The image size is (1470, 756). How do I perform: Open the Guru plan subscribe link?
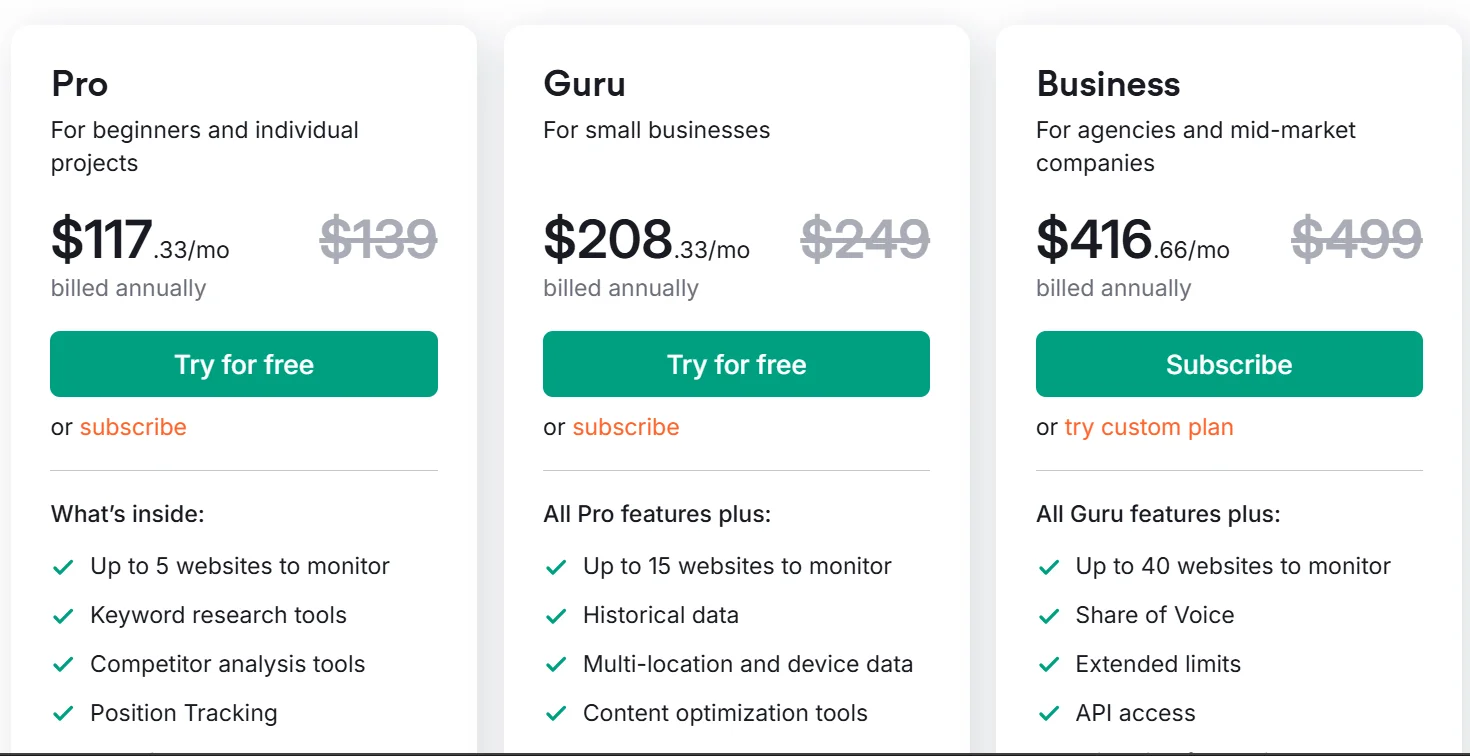[x=626, y=427]
